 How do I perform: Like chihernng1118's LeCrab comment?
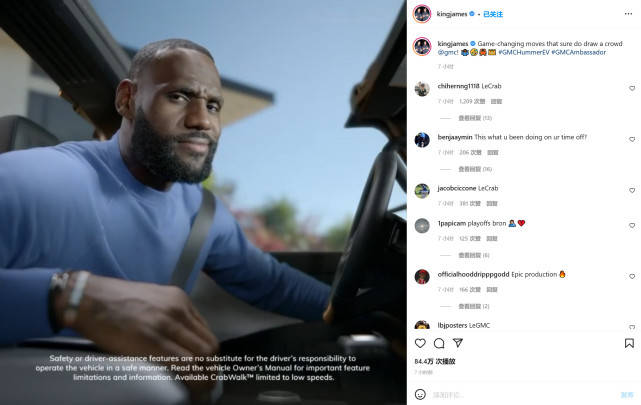[632, 88]
